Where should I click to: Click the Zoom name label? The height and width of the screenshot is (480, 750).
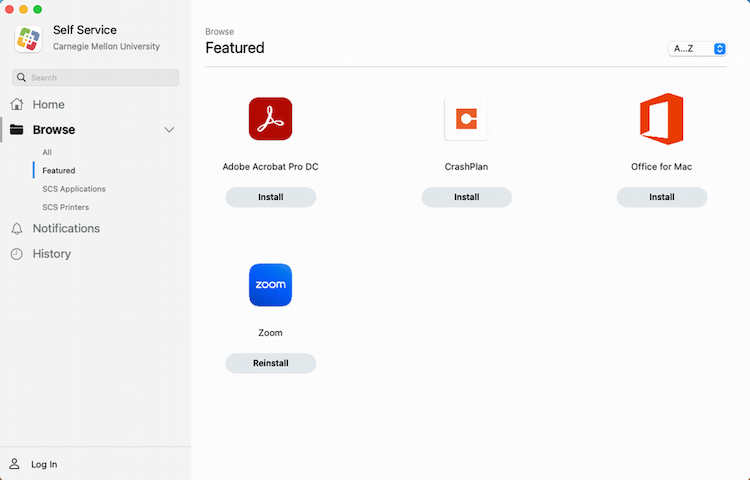(270, 333)
